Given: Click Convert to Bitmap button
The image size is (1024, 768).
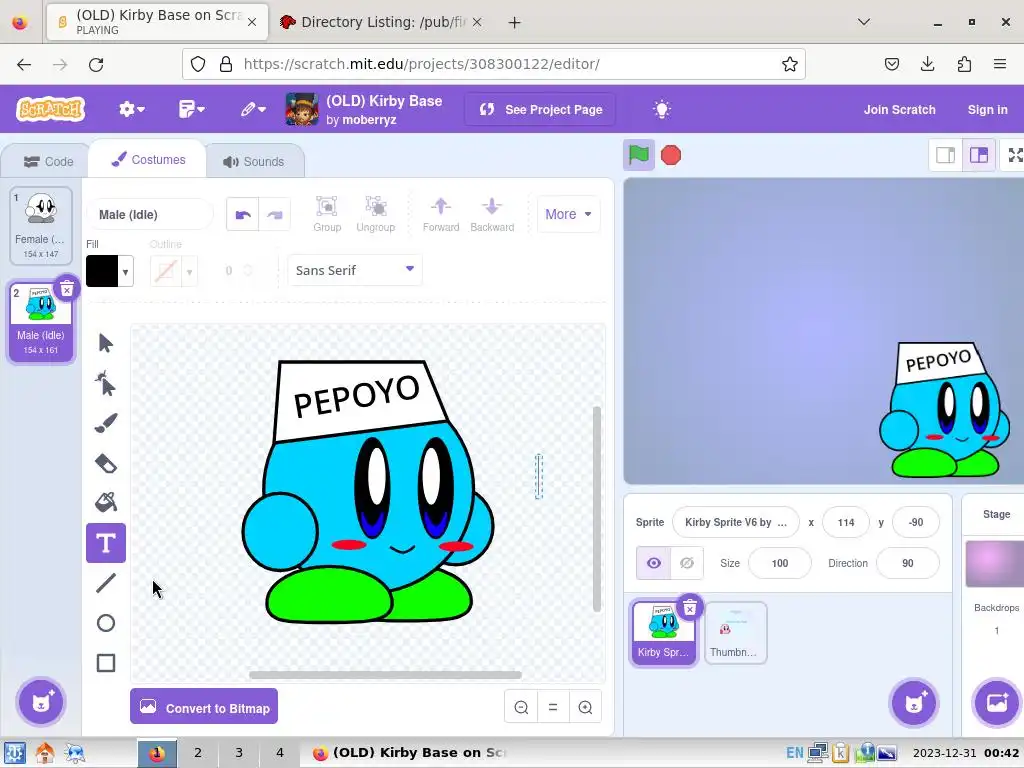Looking at the screenshot, I should click(x=204, y=707).
